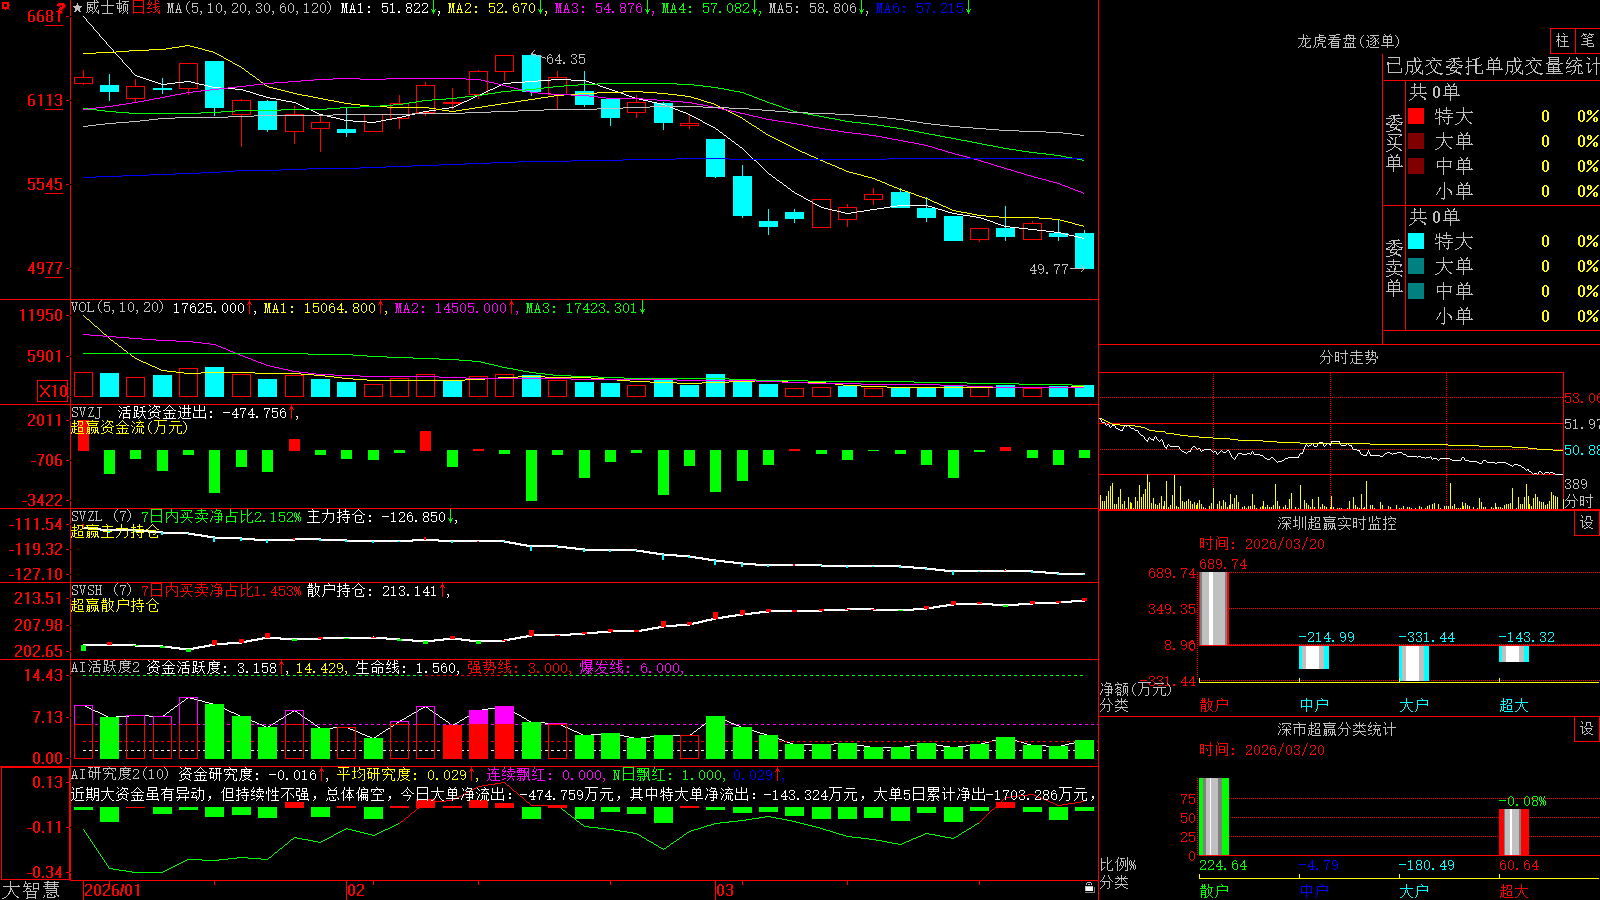This screenshot has width=1600, height=900.
Task: Click the 深市超赢分类统计 panel title
Action: pos(1336,729)
